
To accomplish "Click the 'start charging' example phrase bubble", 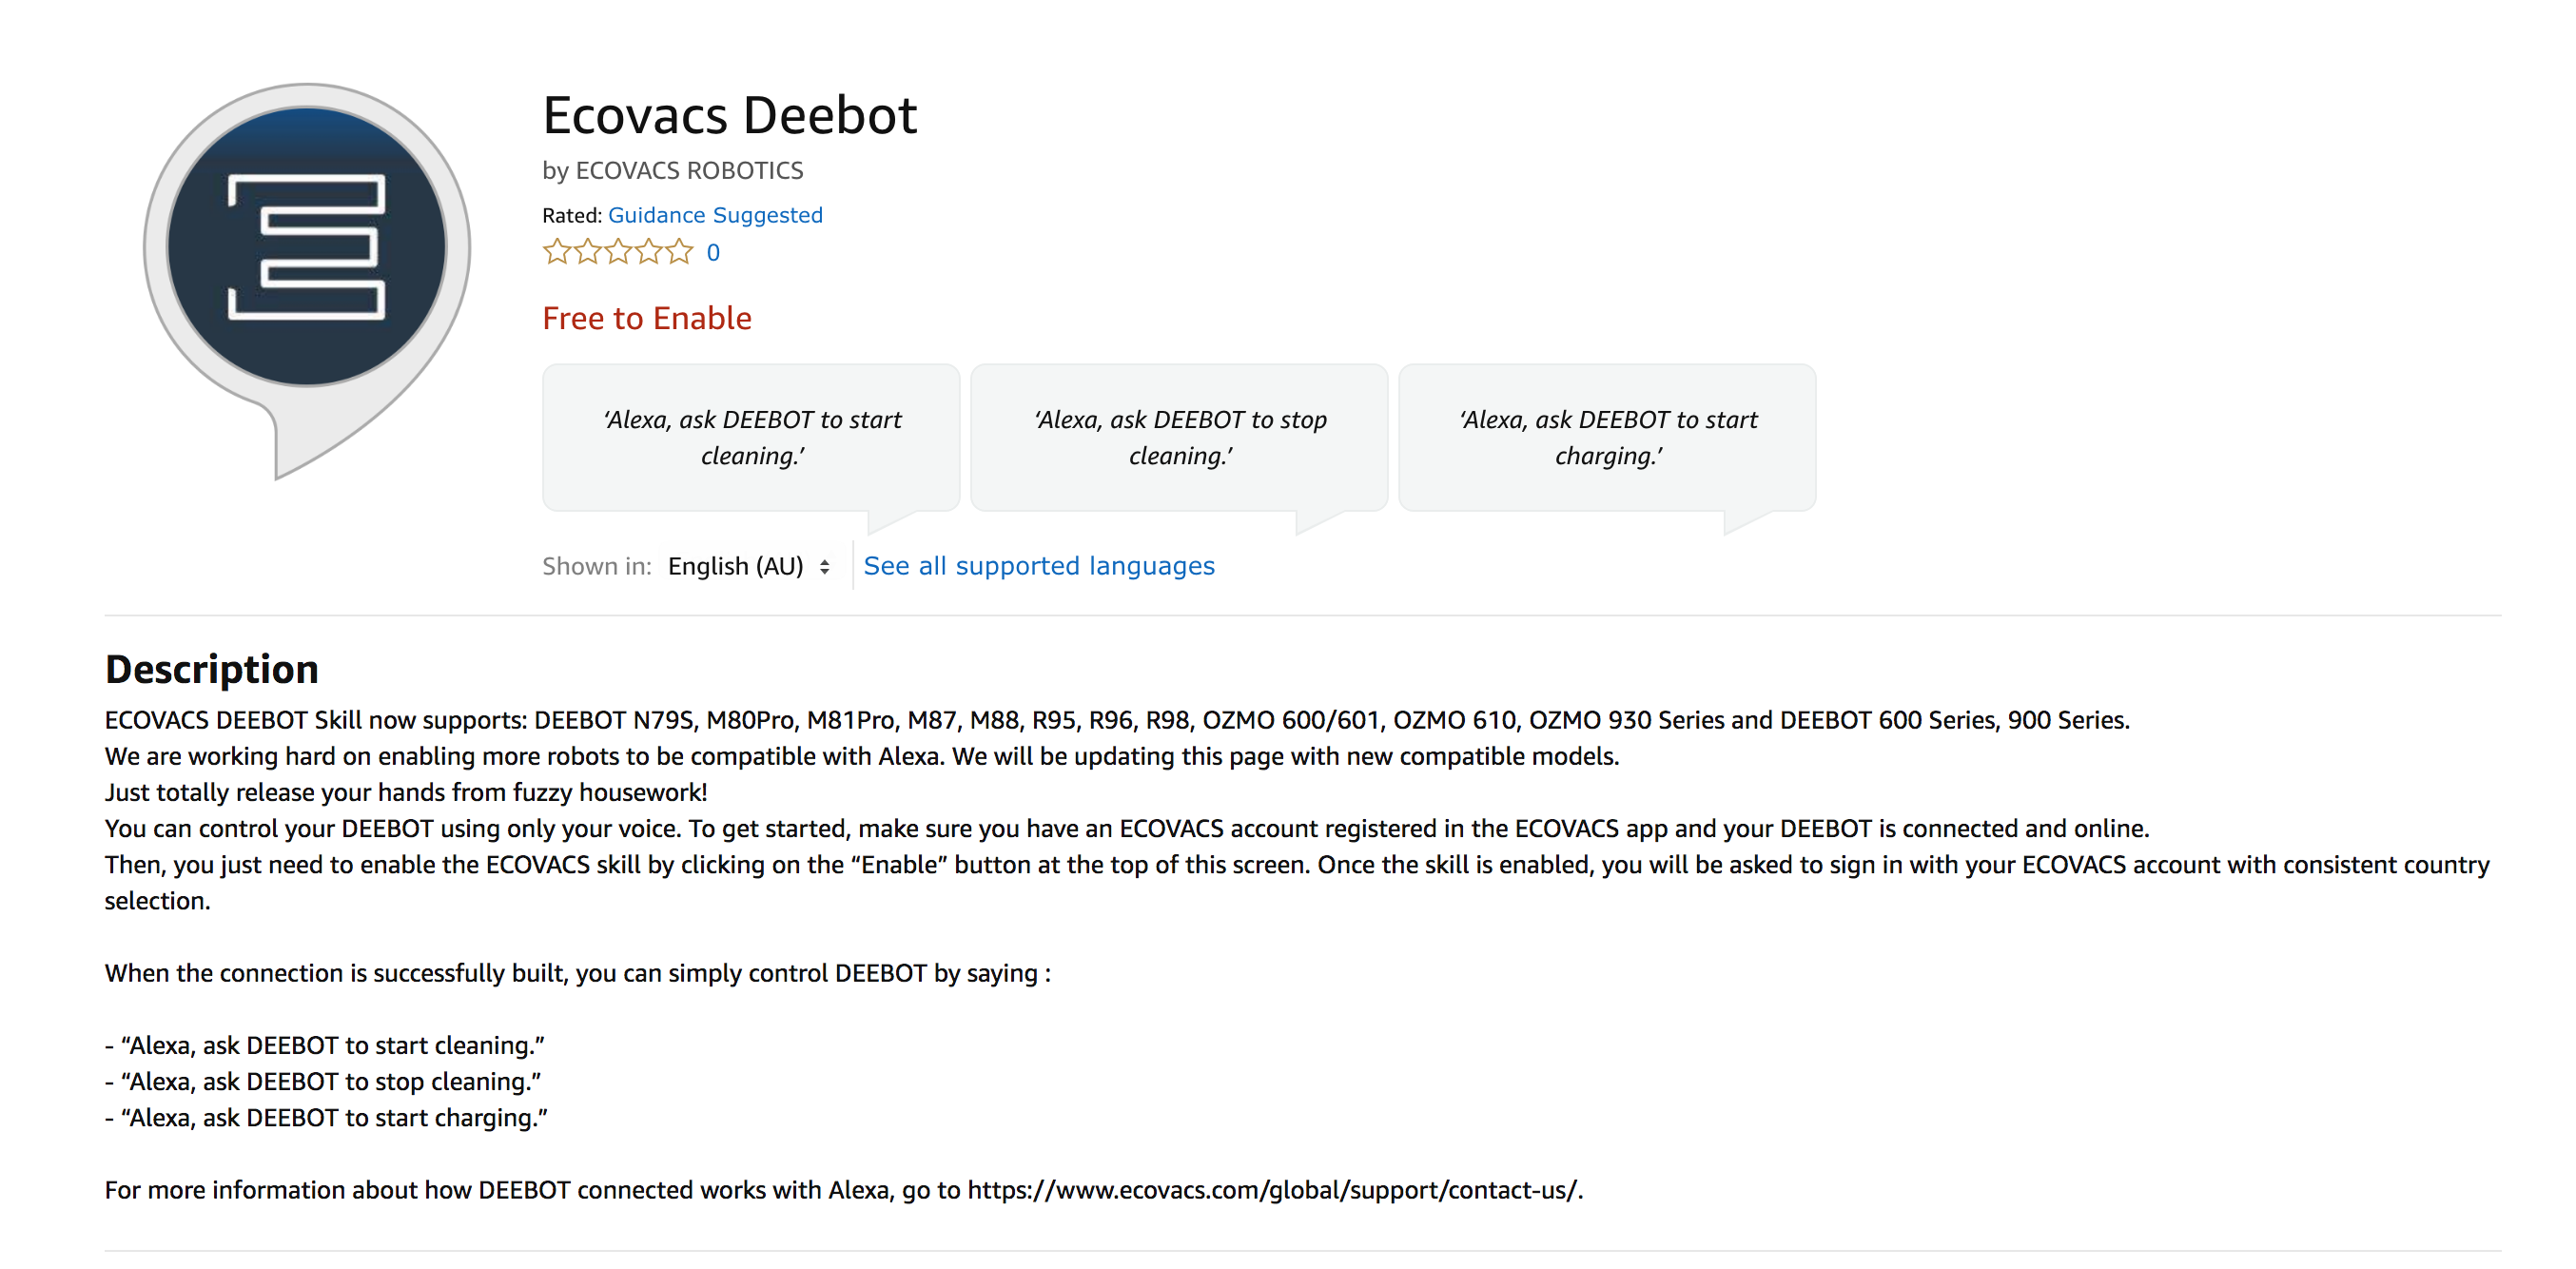I will [x=1607, y=438].
